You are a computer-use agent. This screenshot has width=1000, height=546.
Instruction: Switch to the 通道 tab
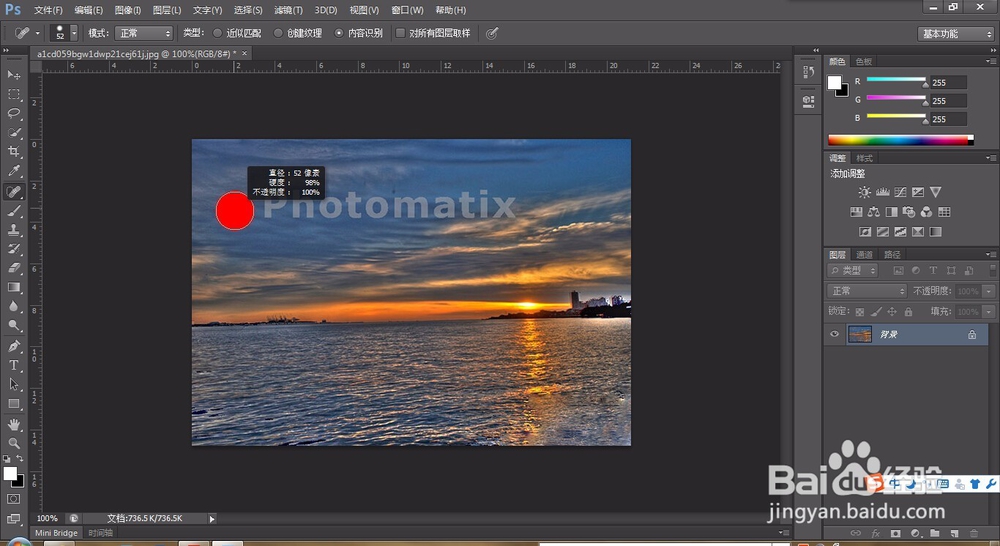point(864,255)
